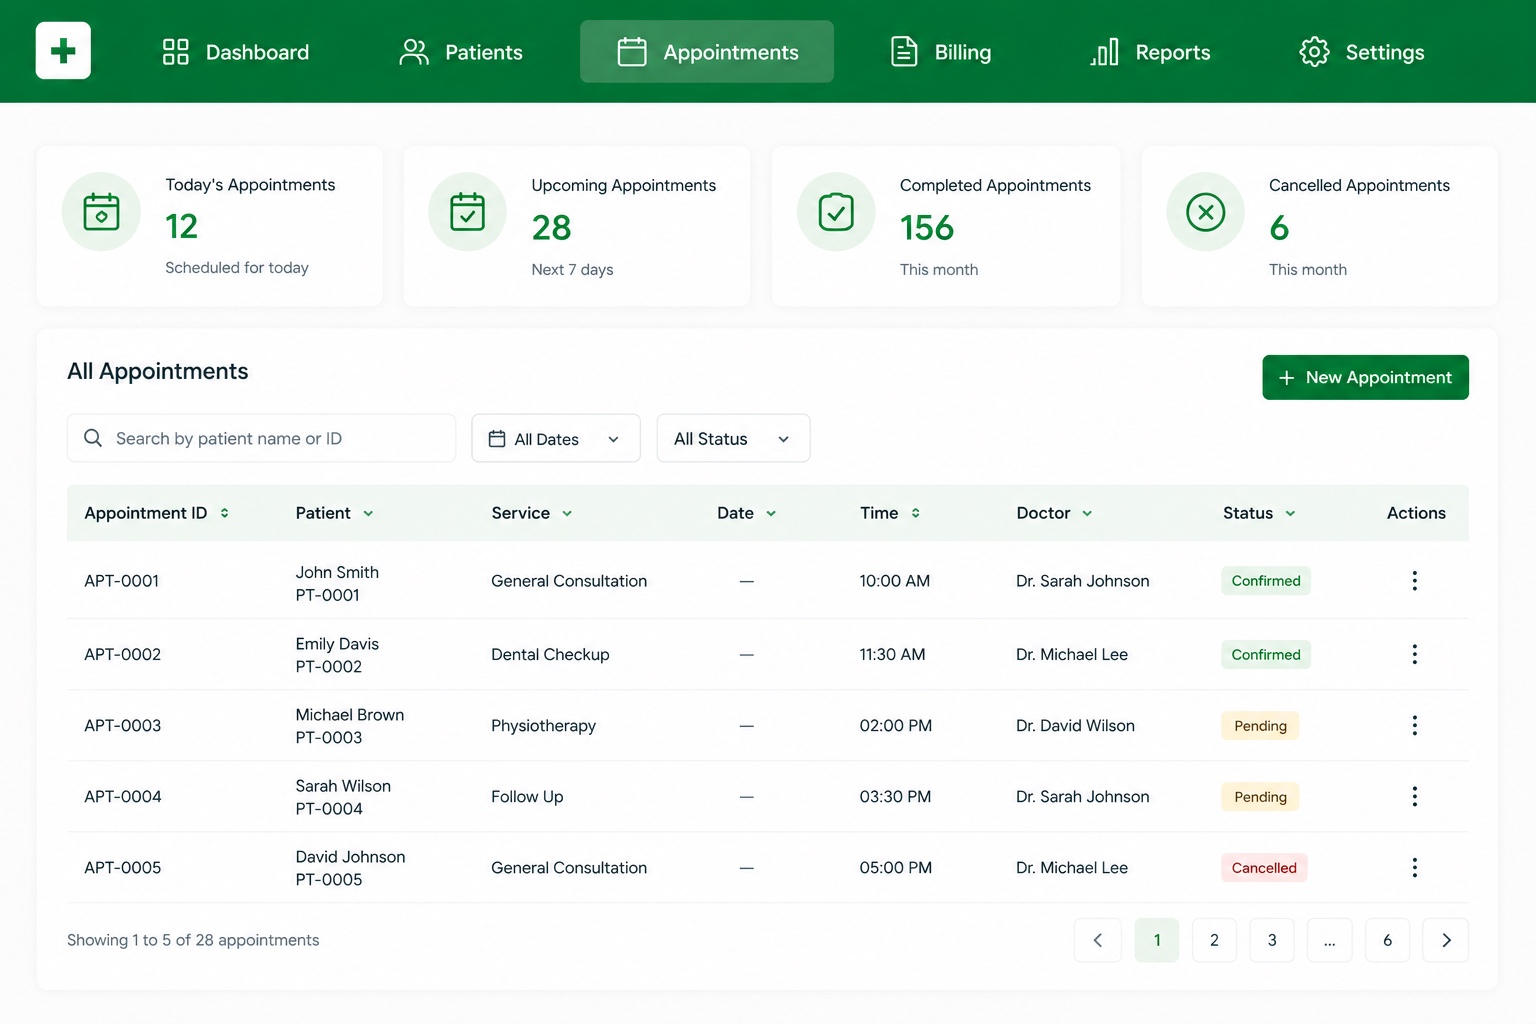Open the All Status dropdown
This screenshot has height=1024, width=1536.
pos(733,438)
